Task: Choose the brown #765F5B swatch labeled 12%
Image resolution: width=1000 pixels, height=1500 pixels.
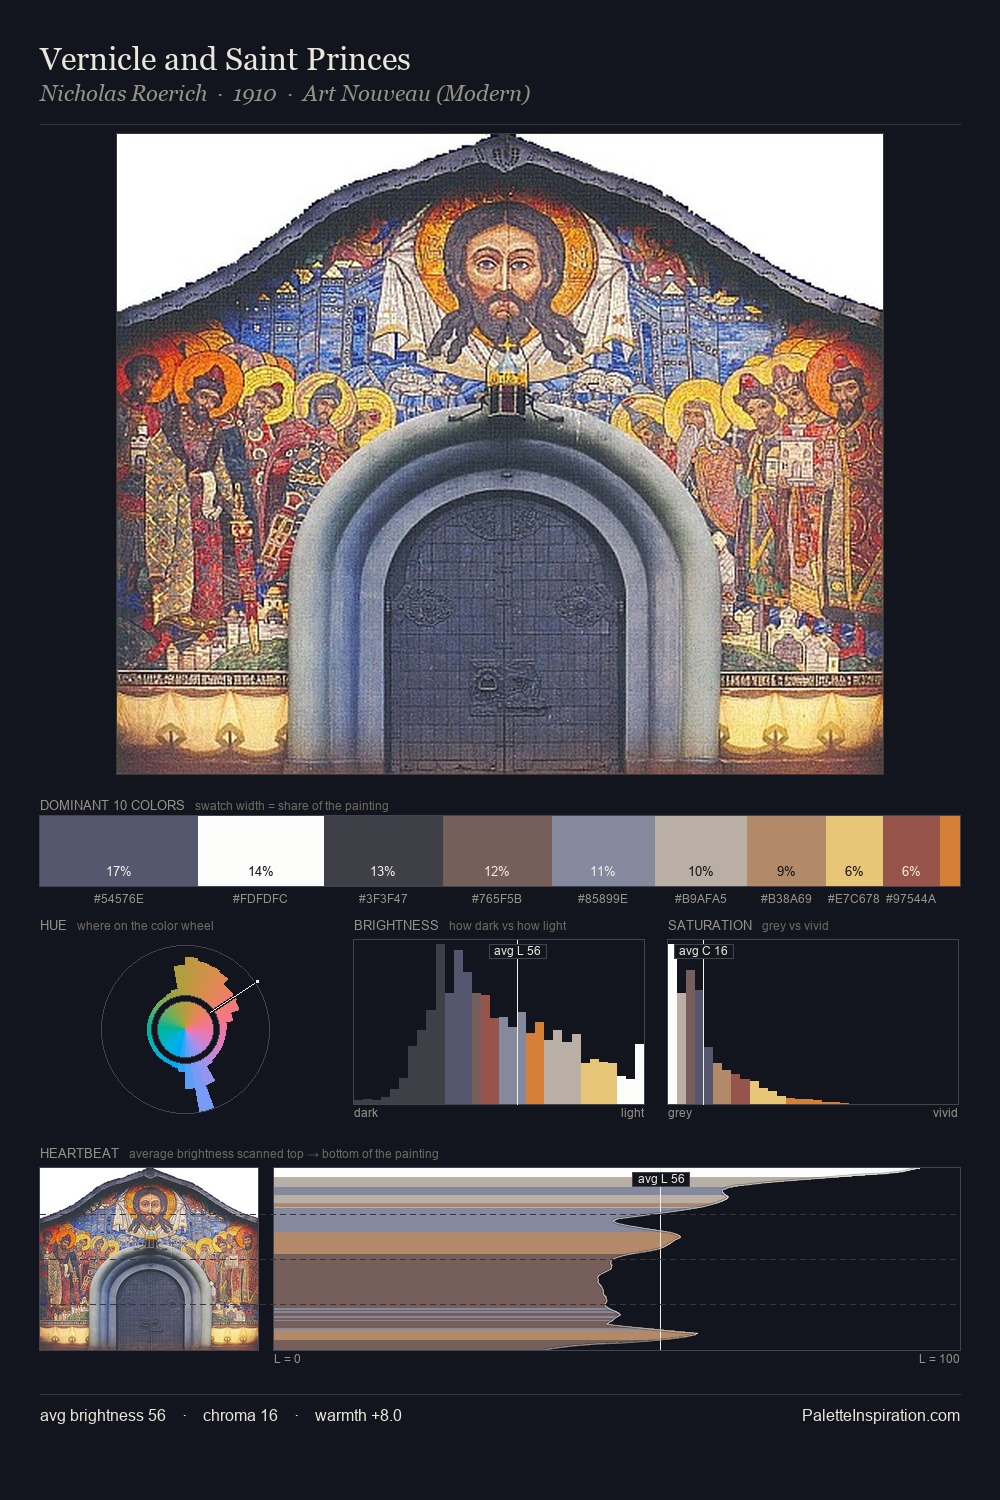Action: pyautogui.click(x=497, y=851)
